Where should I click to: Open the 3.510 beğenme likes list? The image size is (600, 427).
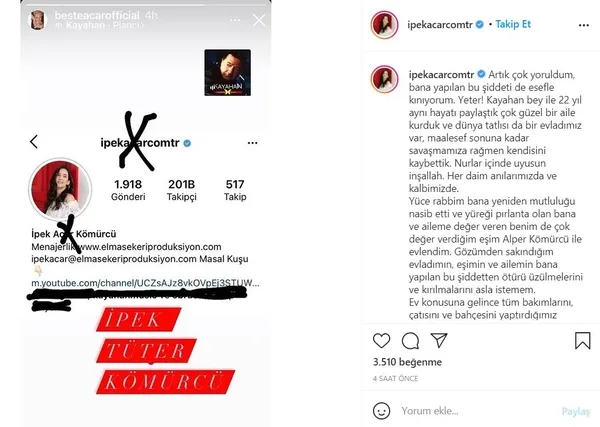tap(407, 362)
